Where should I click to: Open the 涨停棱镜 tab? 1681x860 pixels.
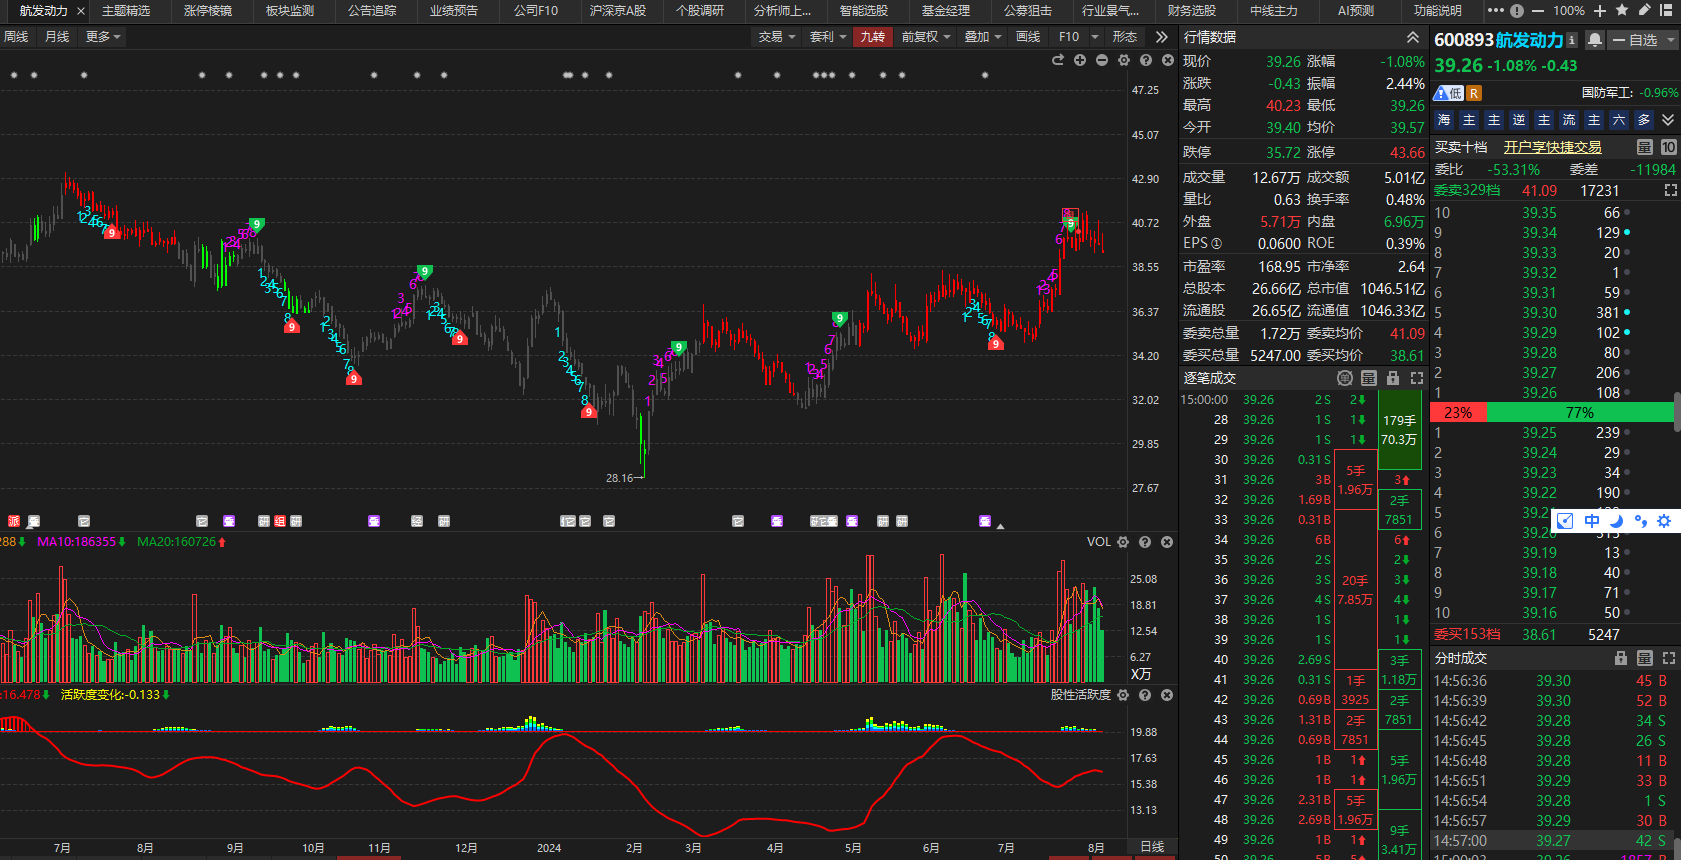point(208,11)
